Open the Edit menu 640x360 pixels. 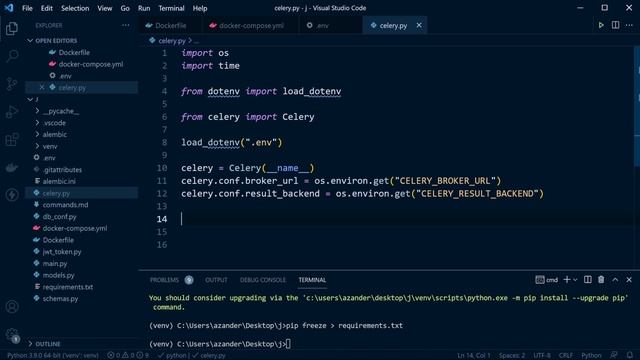tap(47, 8)
